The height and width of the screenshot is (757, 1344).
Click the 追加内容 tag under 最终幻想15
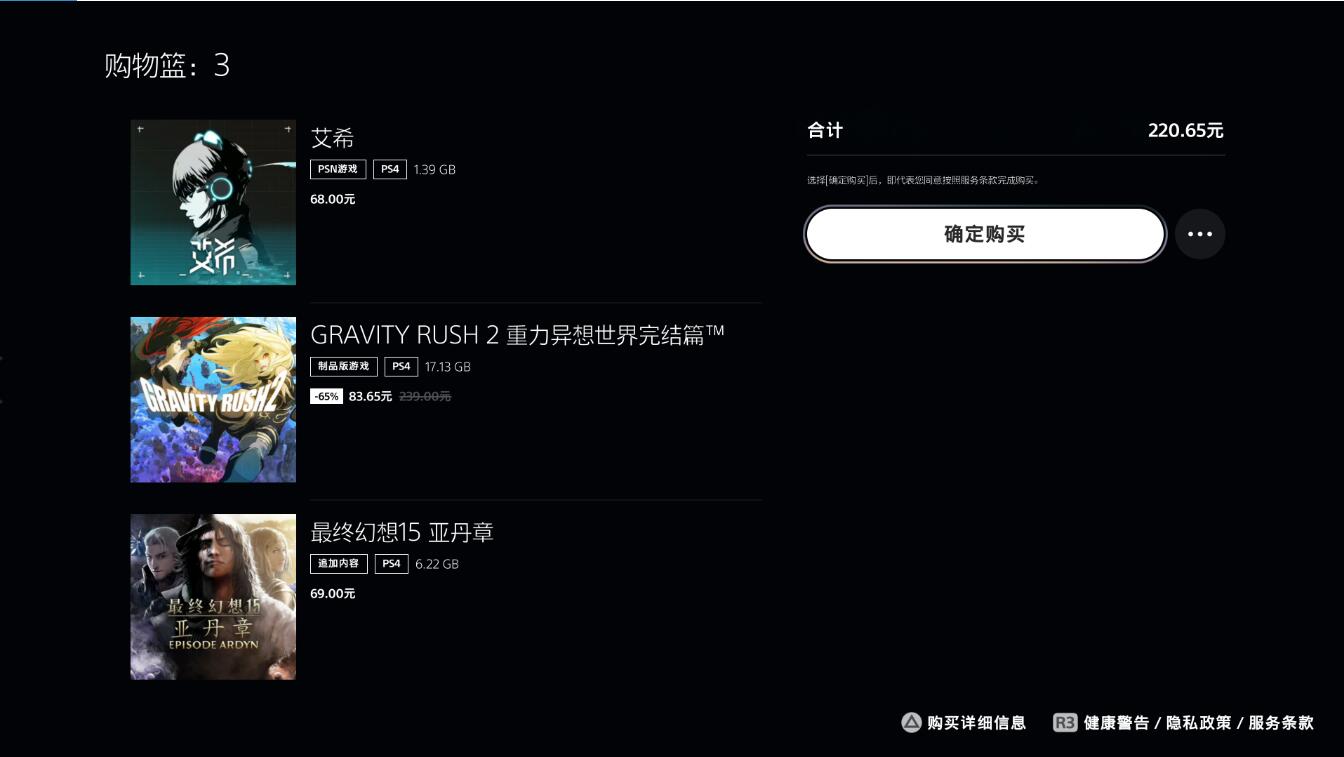[339, 563]
